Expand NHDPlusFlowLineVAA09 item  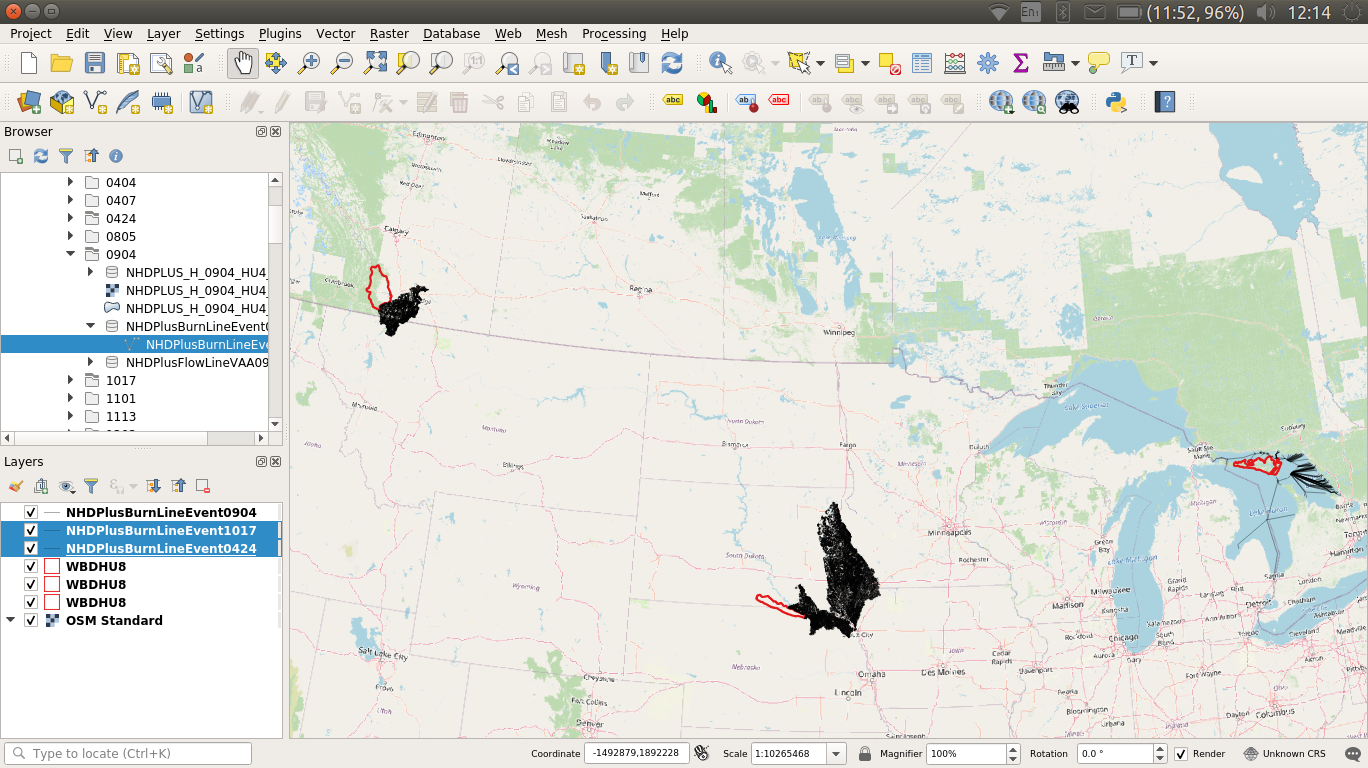coord(90,363)
